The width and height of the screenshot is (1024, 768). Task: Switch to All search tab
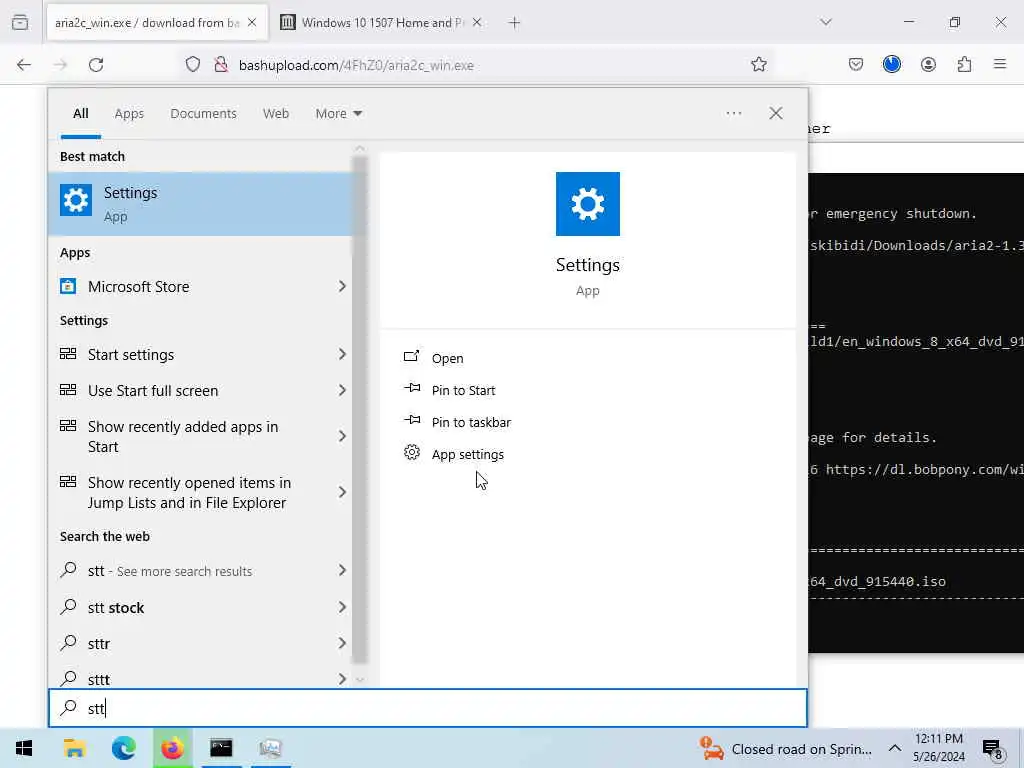(x=80, y=114)
